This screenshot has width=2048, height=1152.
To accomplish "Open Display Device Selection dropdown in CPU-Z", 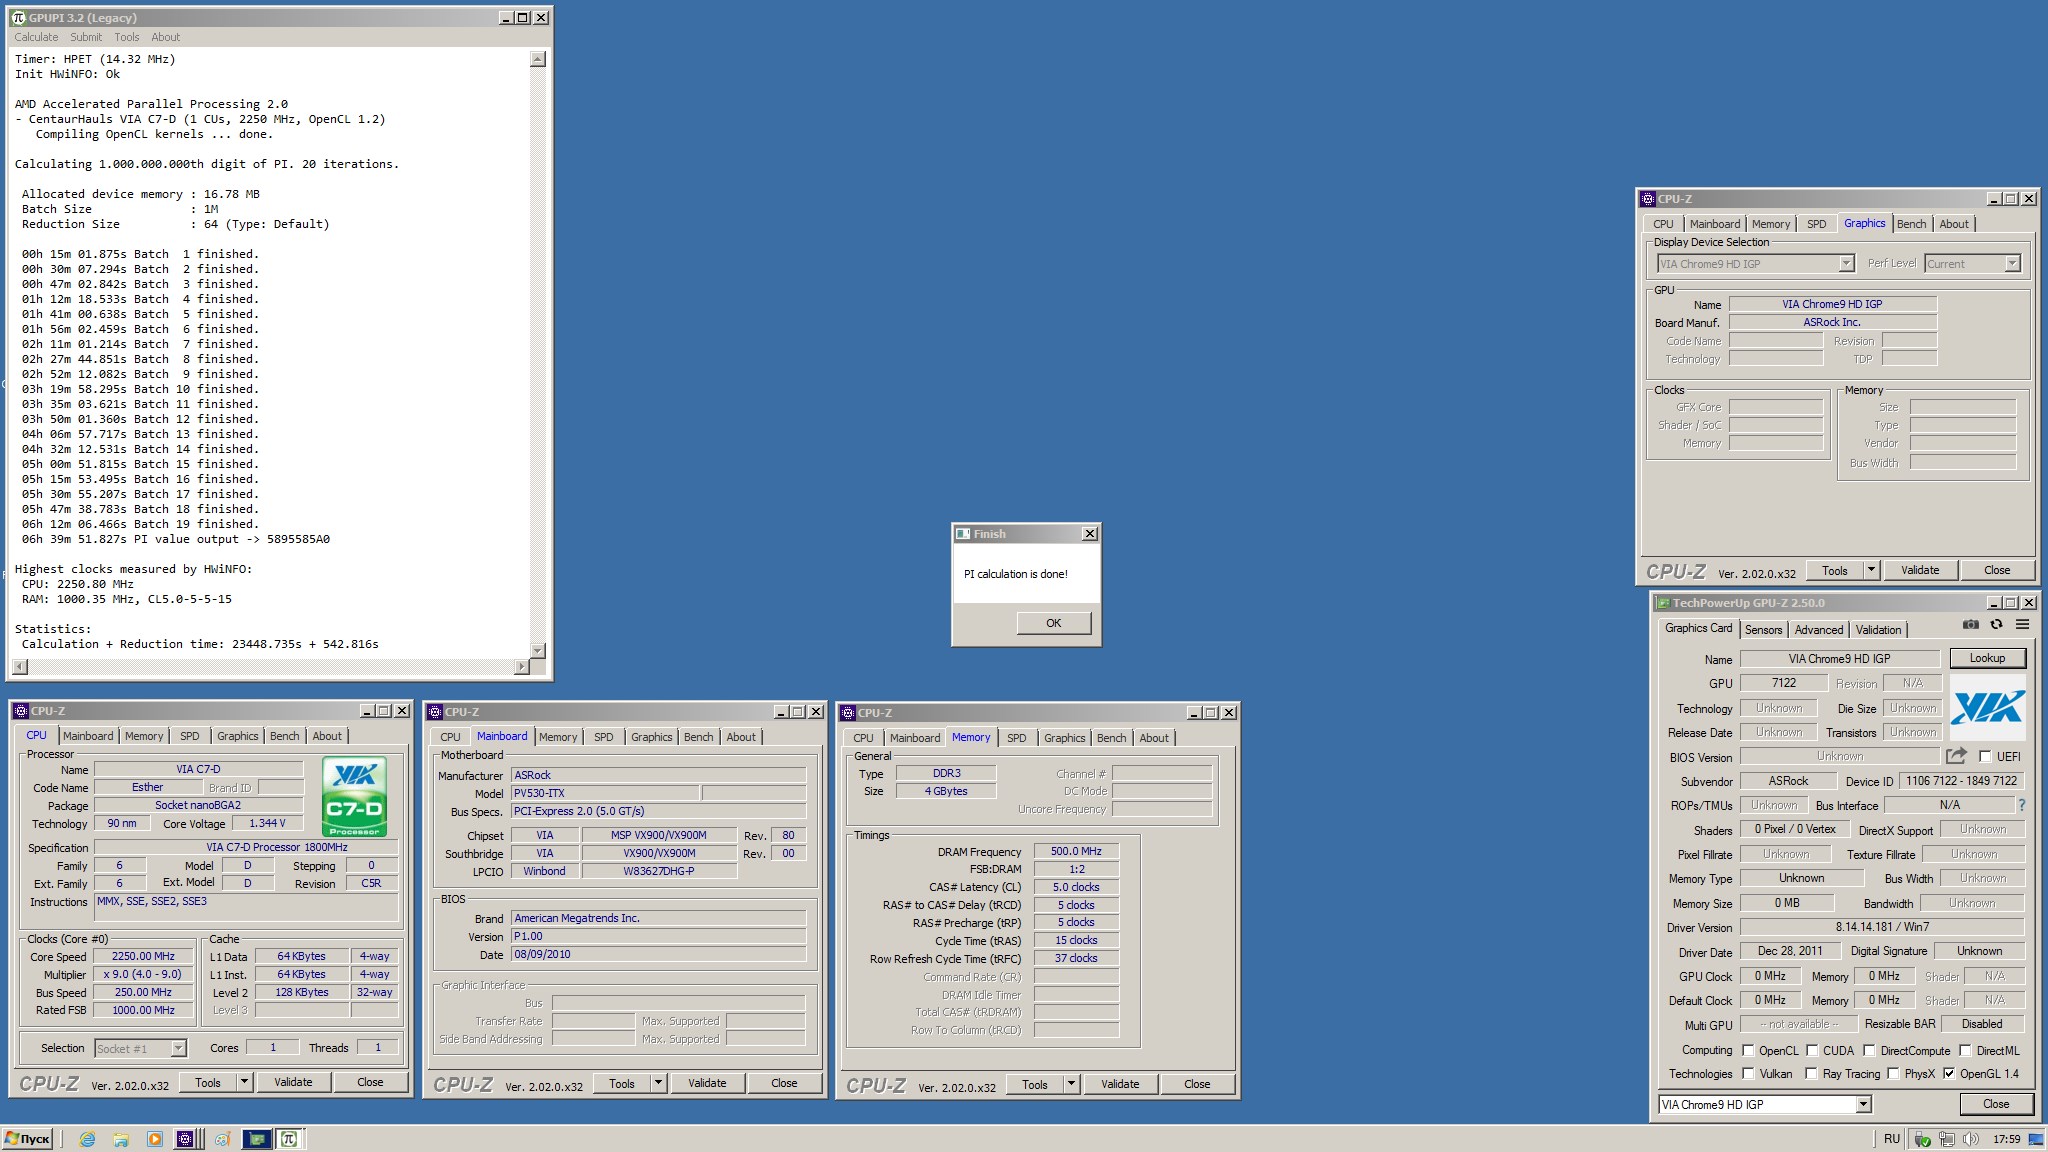I will [x=1846, y=264].
